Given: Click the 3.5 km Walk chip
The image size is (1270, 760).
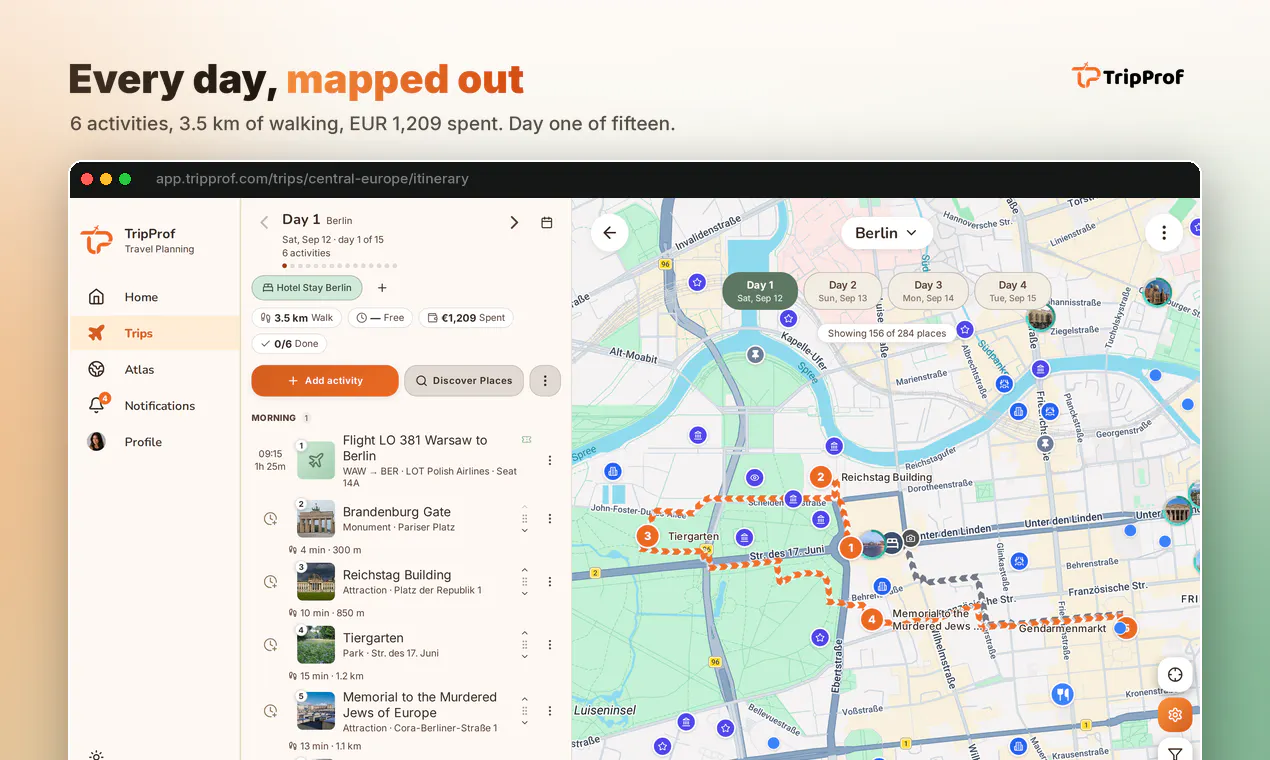Looking at the screenshot, I should point(297,318).
